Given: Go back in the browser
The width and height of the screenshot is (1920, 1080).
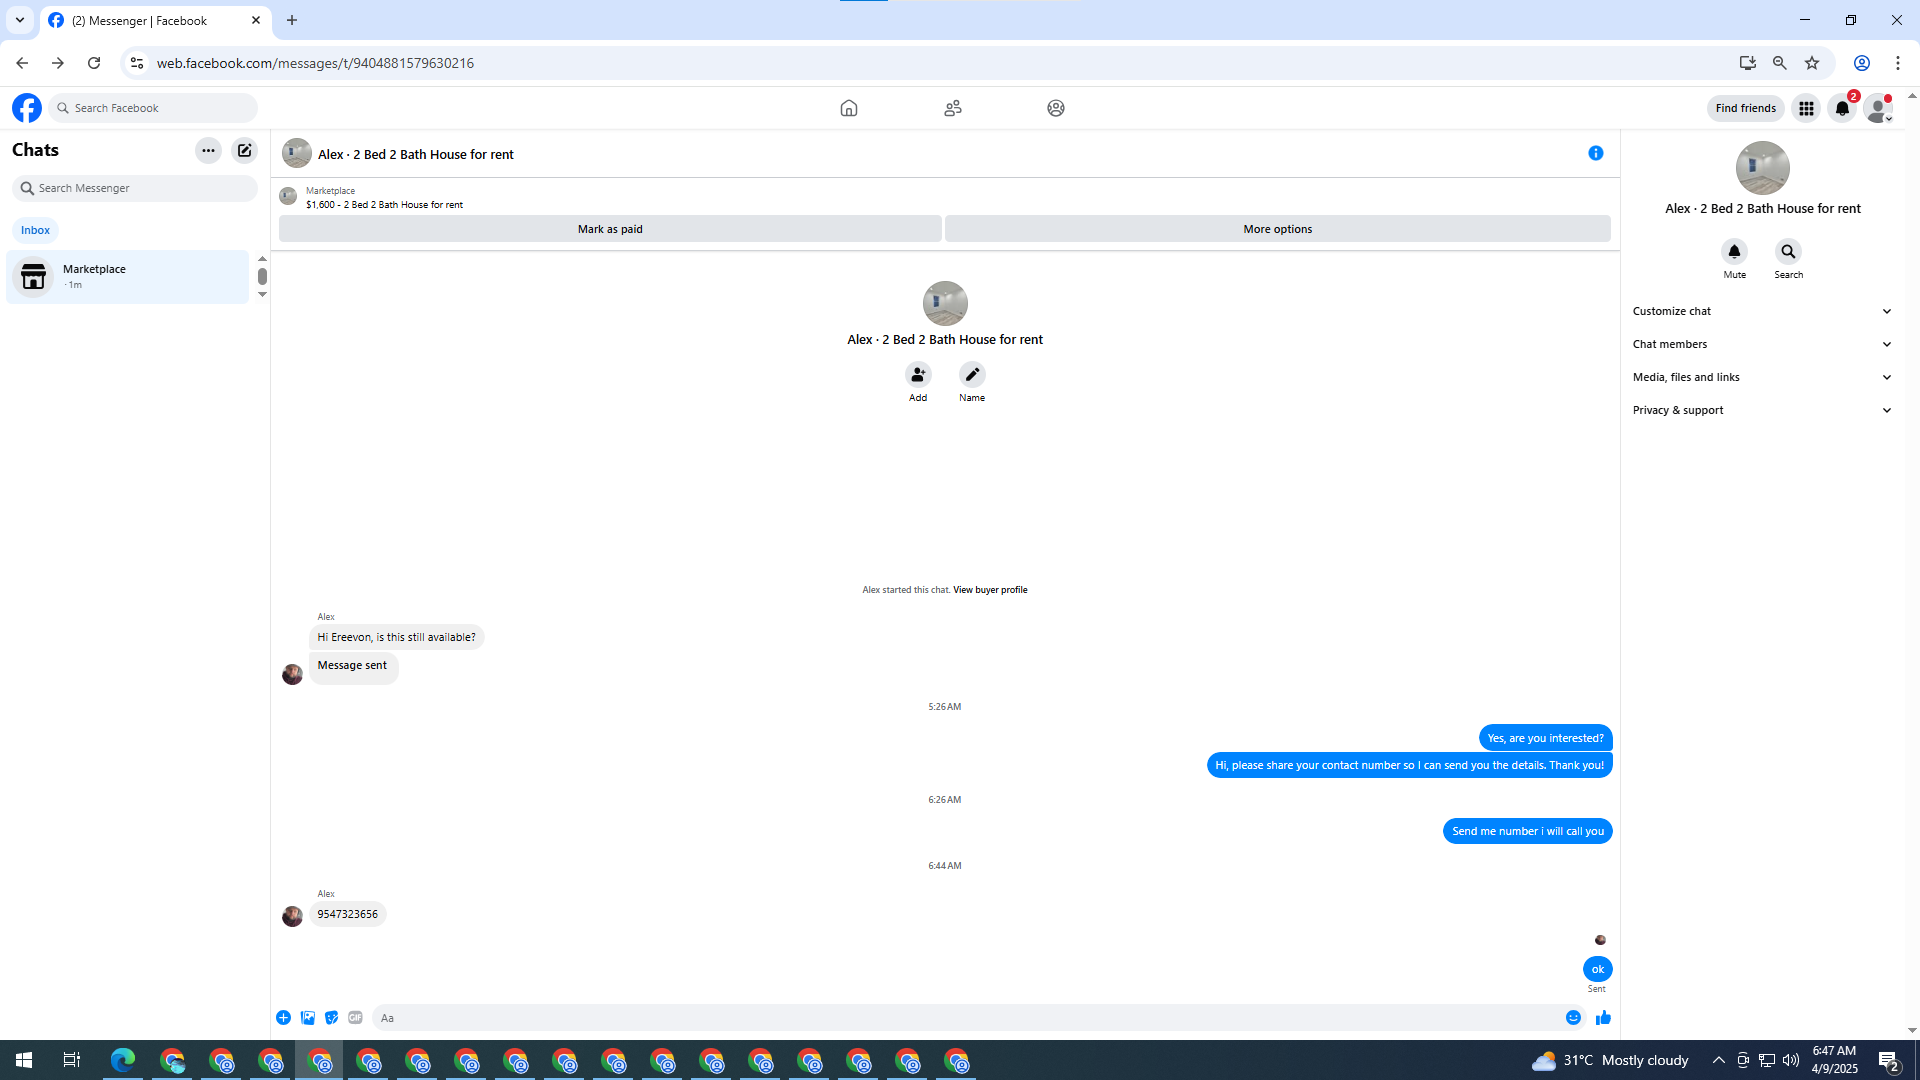Looking at the screenshot, I should pyautogui.click(x=22, y=63).
